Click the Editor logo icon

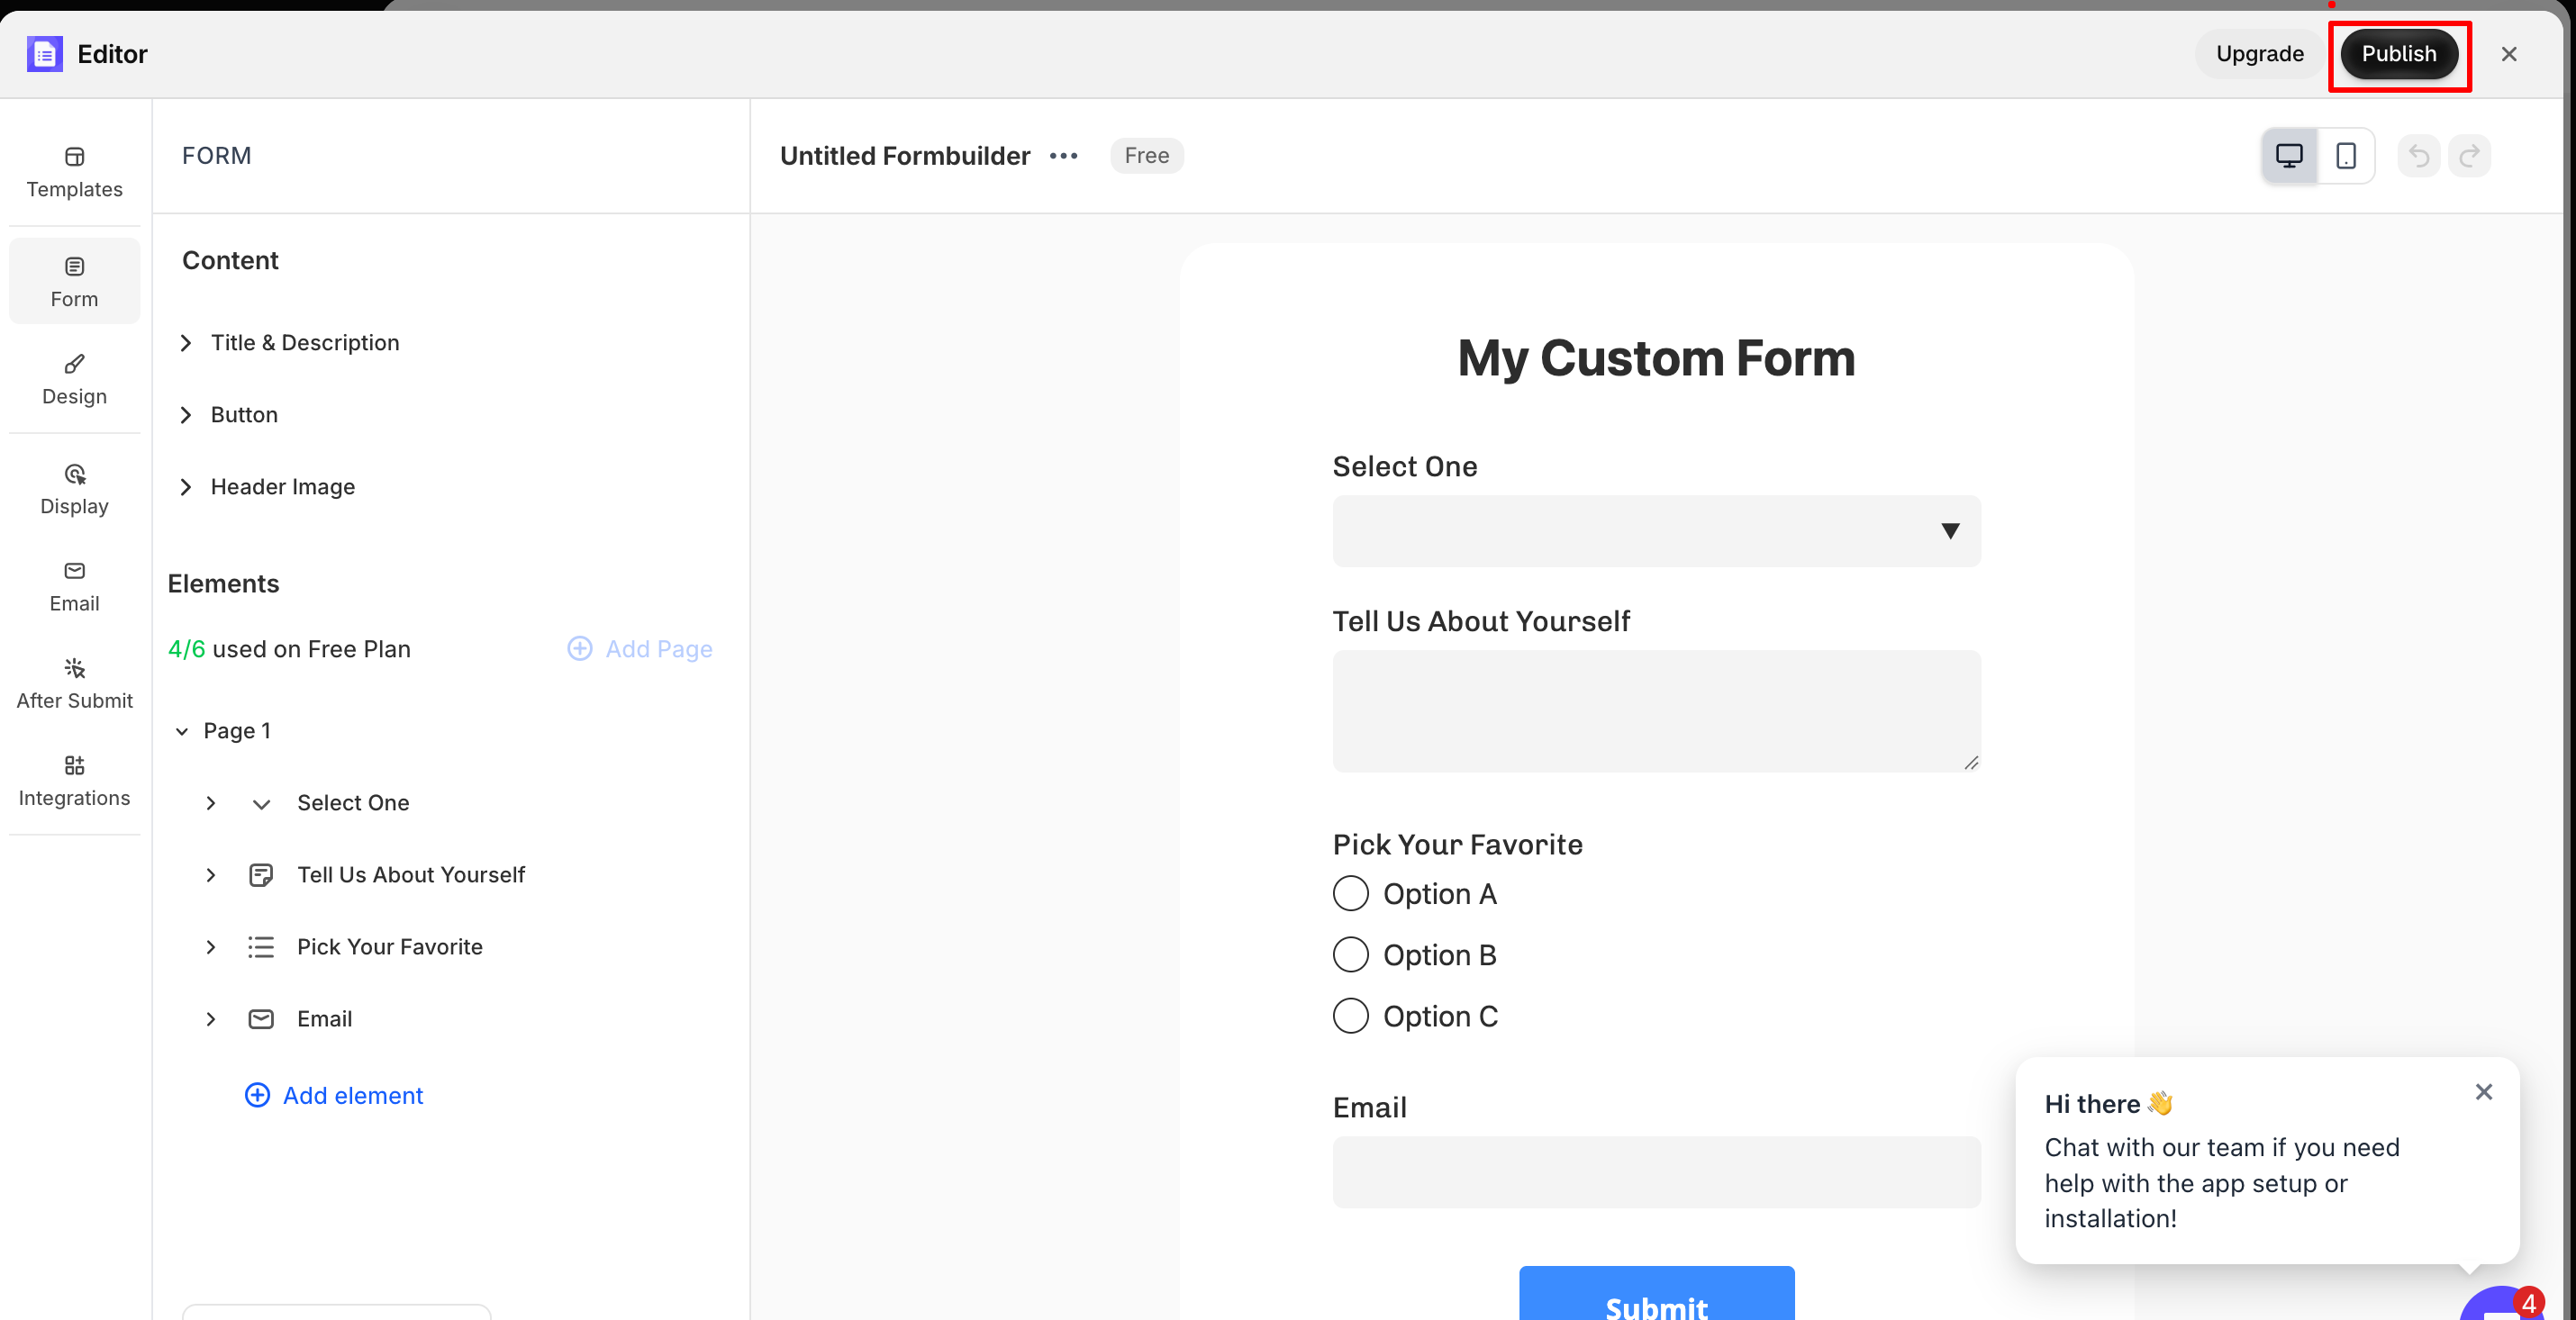pyautogui.click(x=45, y=54)
